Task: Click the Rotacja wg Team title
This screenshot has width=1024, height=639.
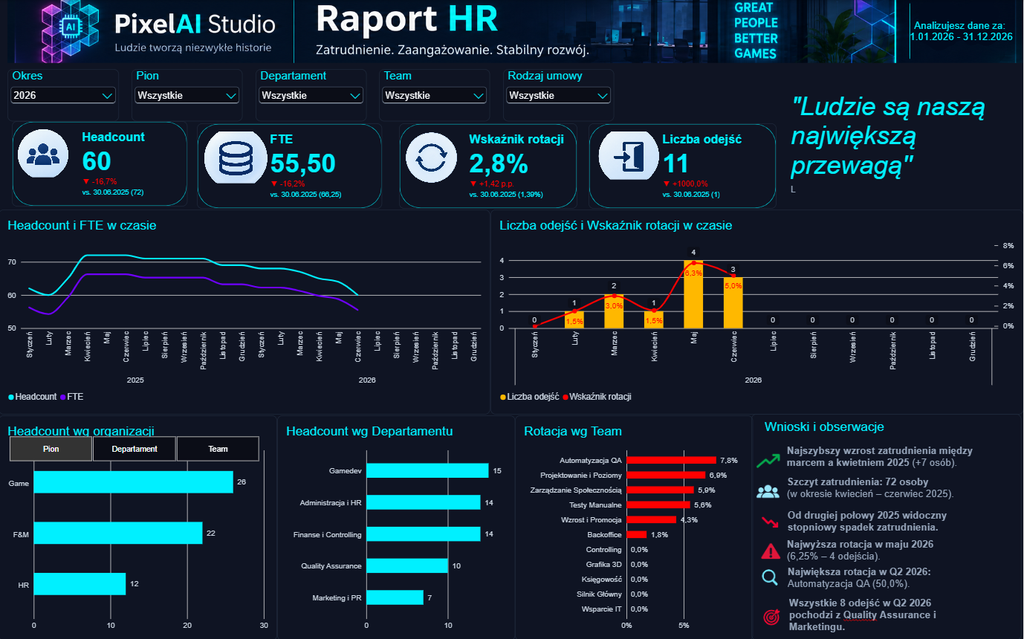Action: pos(573,431)
